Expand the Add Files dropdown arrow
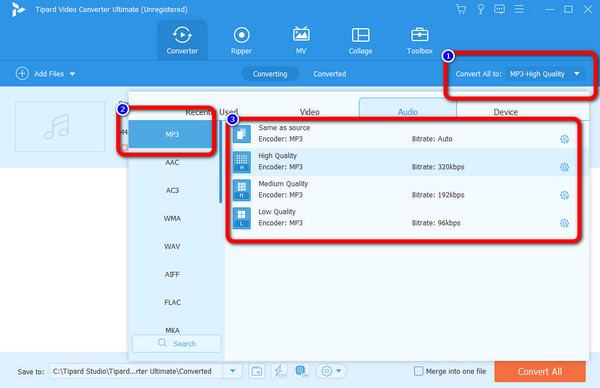The image size is (600, 388). pos(72,74)
